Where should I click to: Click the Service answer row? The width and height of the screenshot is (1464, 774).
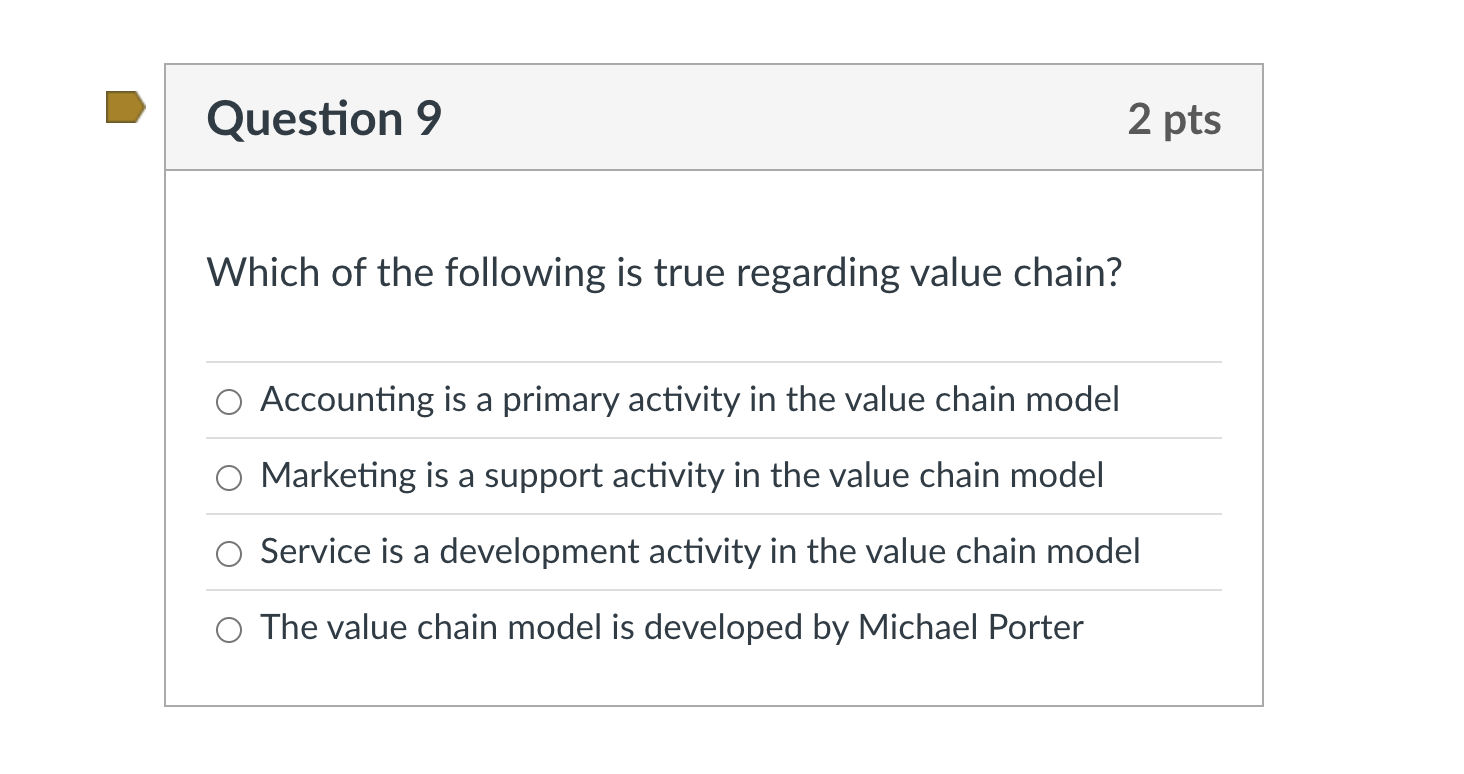click(699, 552)
